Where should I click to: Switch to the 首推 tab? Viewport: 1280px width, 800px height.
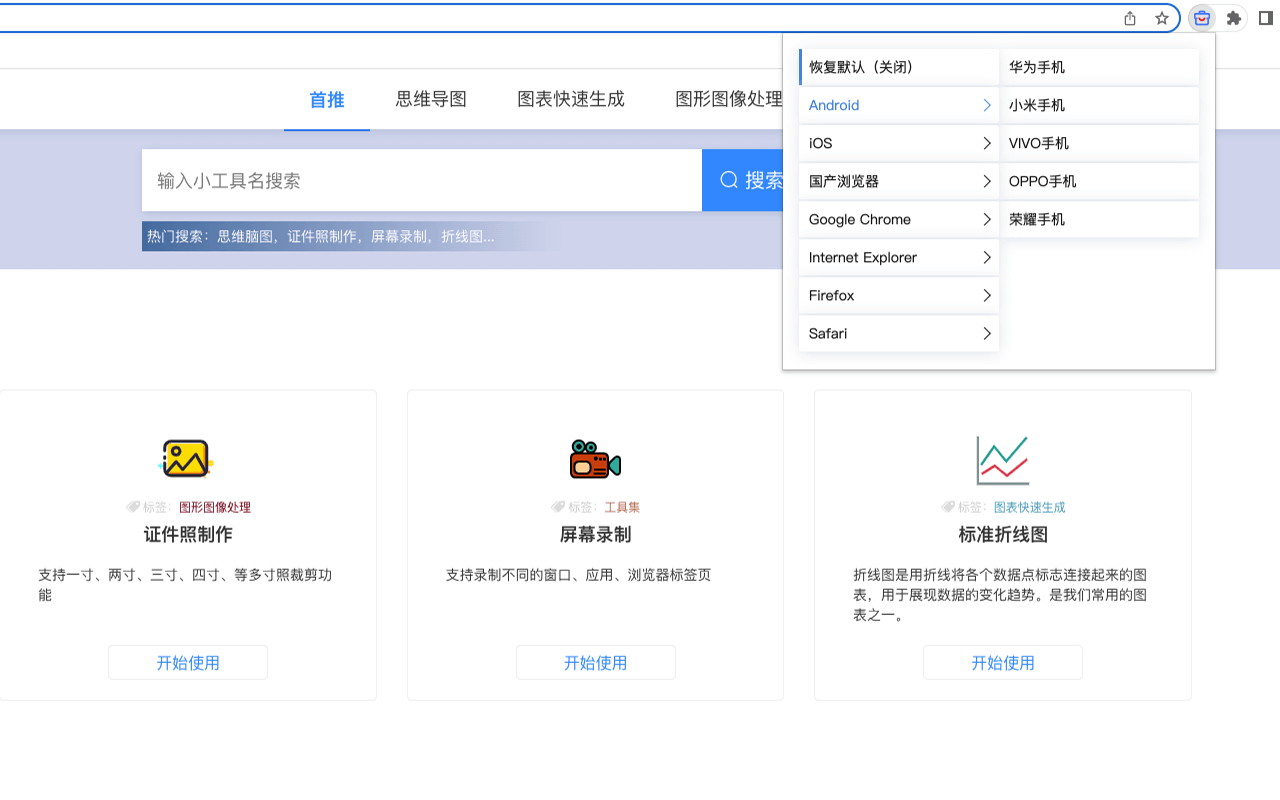327,99
